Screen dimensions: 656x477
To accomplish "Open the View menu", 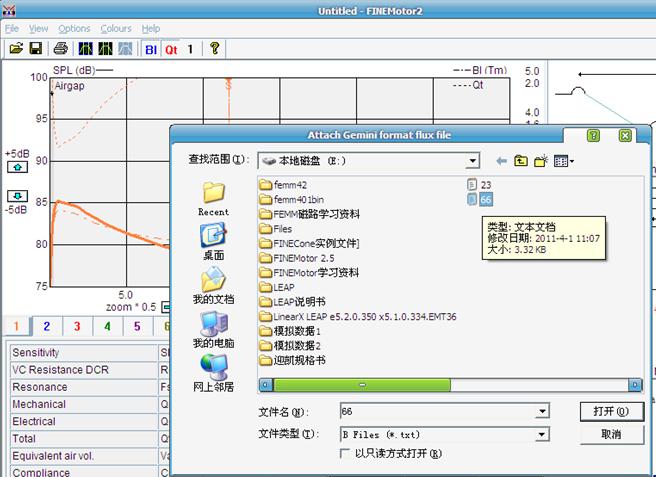I will pos(38,28).
